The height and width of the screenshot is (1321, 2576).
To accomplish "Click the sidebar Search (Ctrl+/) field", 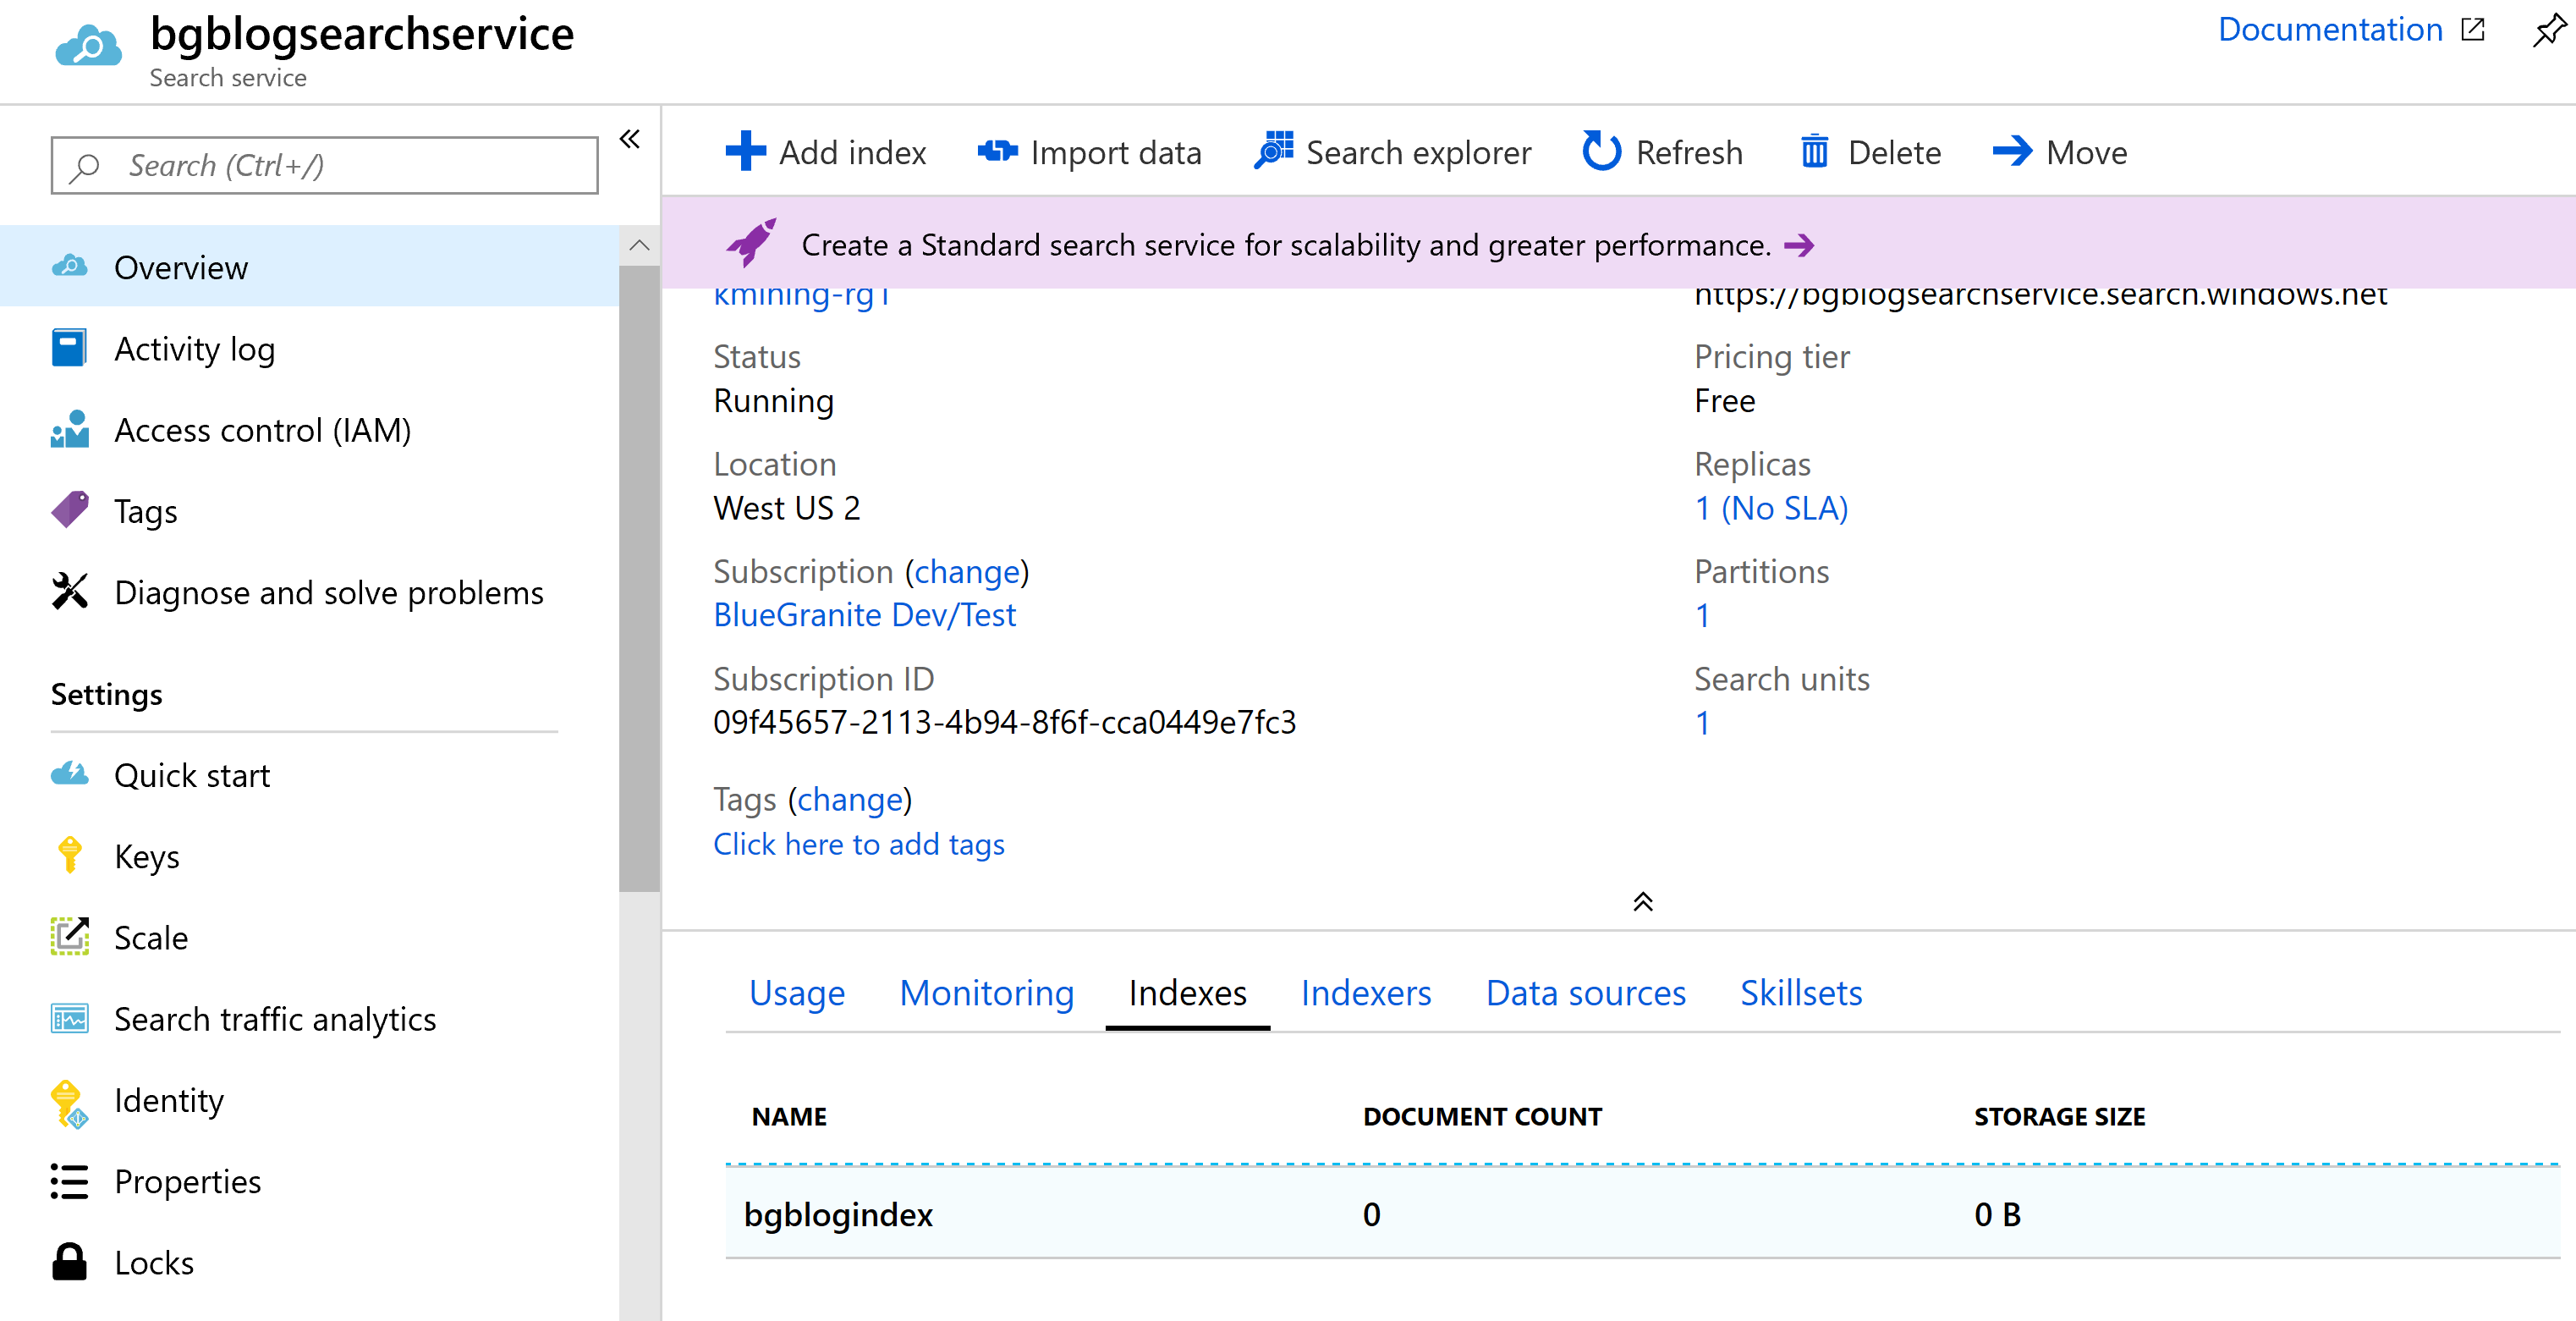I will pyautogui.click(x=325, y=166).
